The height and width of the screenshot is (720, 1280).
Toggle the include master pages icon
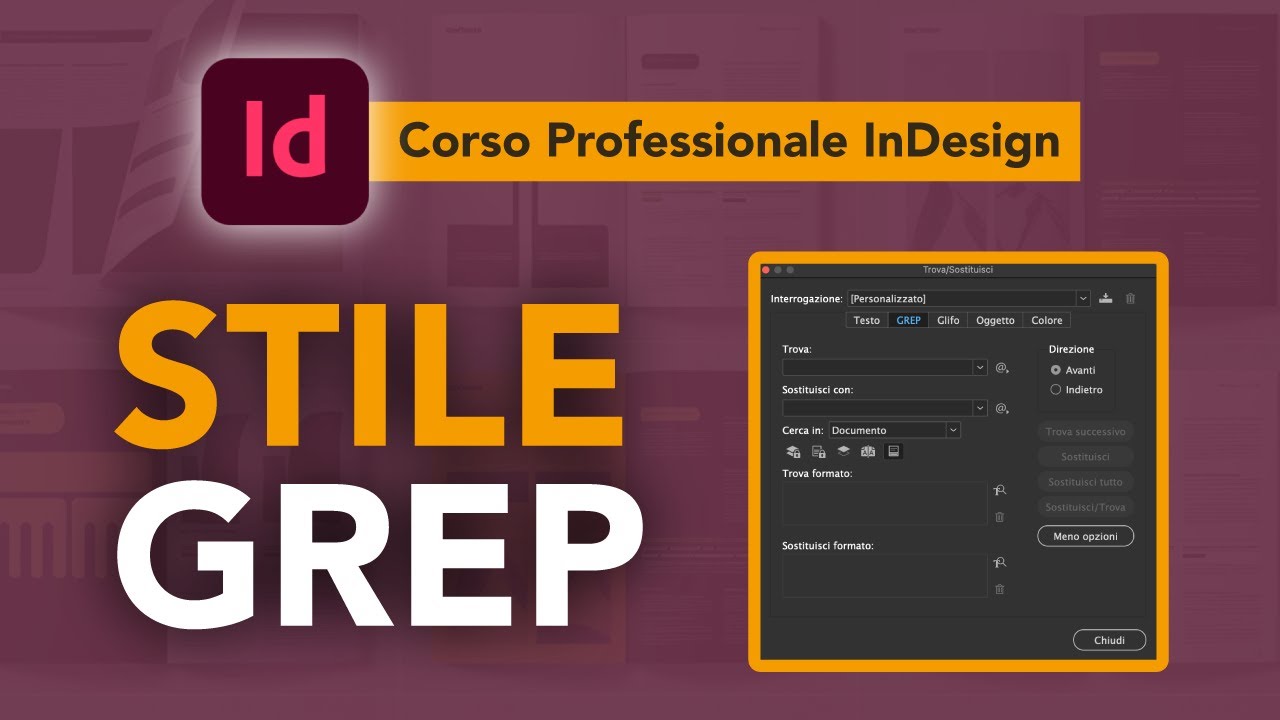click(x=868, y=452)
